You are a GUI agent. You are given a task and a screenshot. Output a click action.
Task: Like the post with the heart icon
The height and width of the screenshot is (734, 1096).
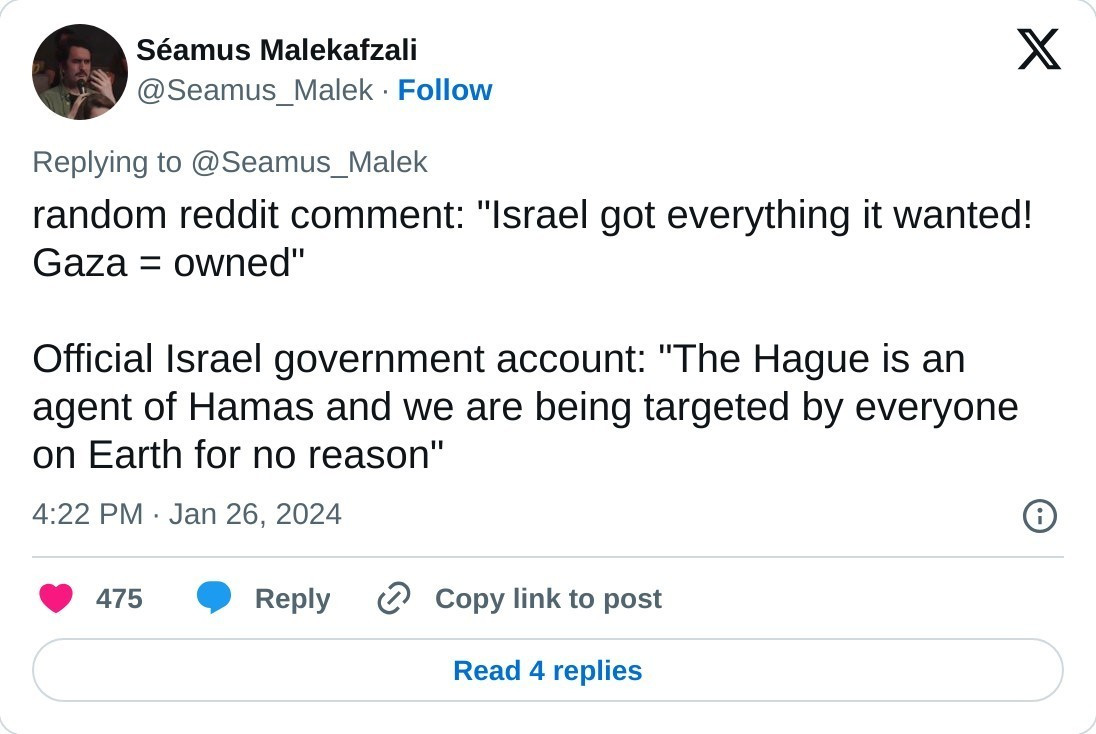(x=56, y=598)
